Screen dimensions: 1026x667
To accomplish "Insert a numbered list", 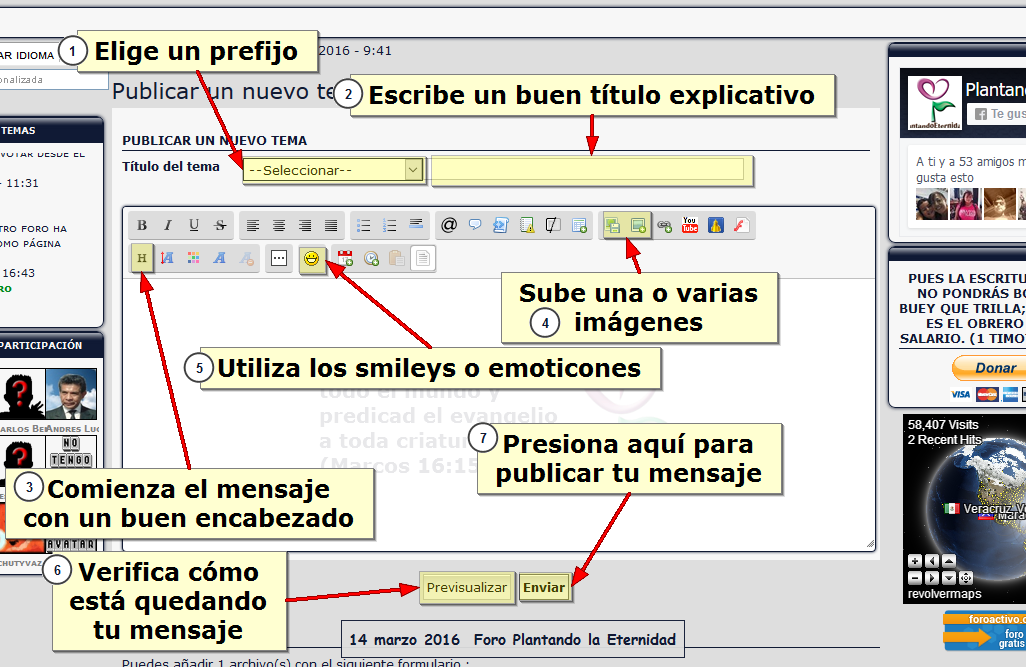I will point(390,226).
